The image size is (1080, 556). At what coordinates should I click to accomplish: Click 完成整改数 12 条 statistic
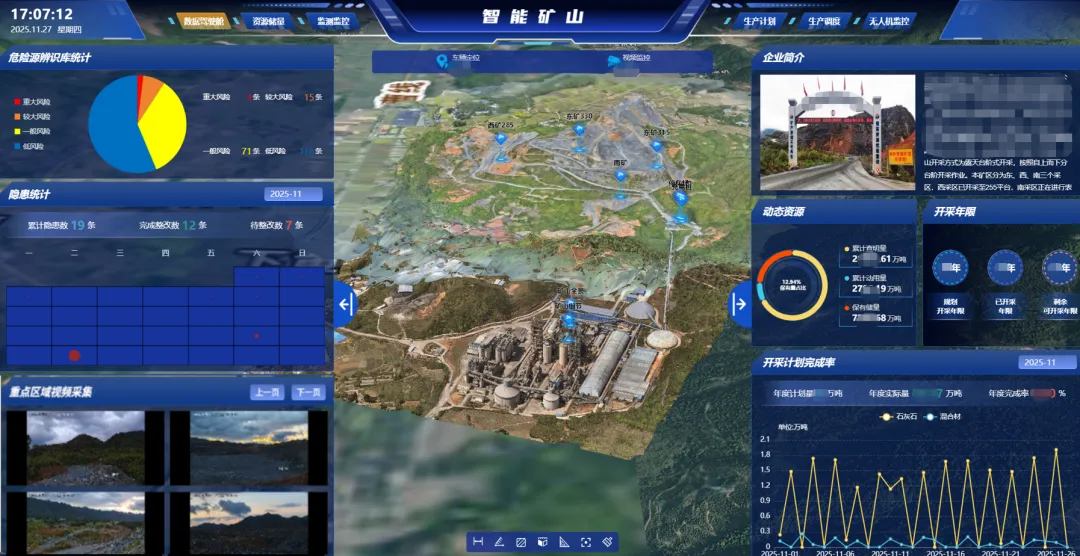(172, 225)
